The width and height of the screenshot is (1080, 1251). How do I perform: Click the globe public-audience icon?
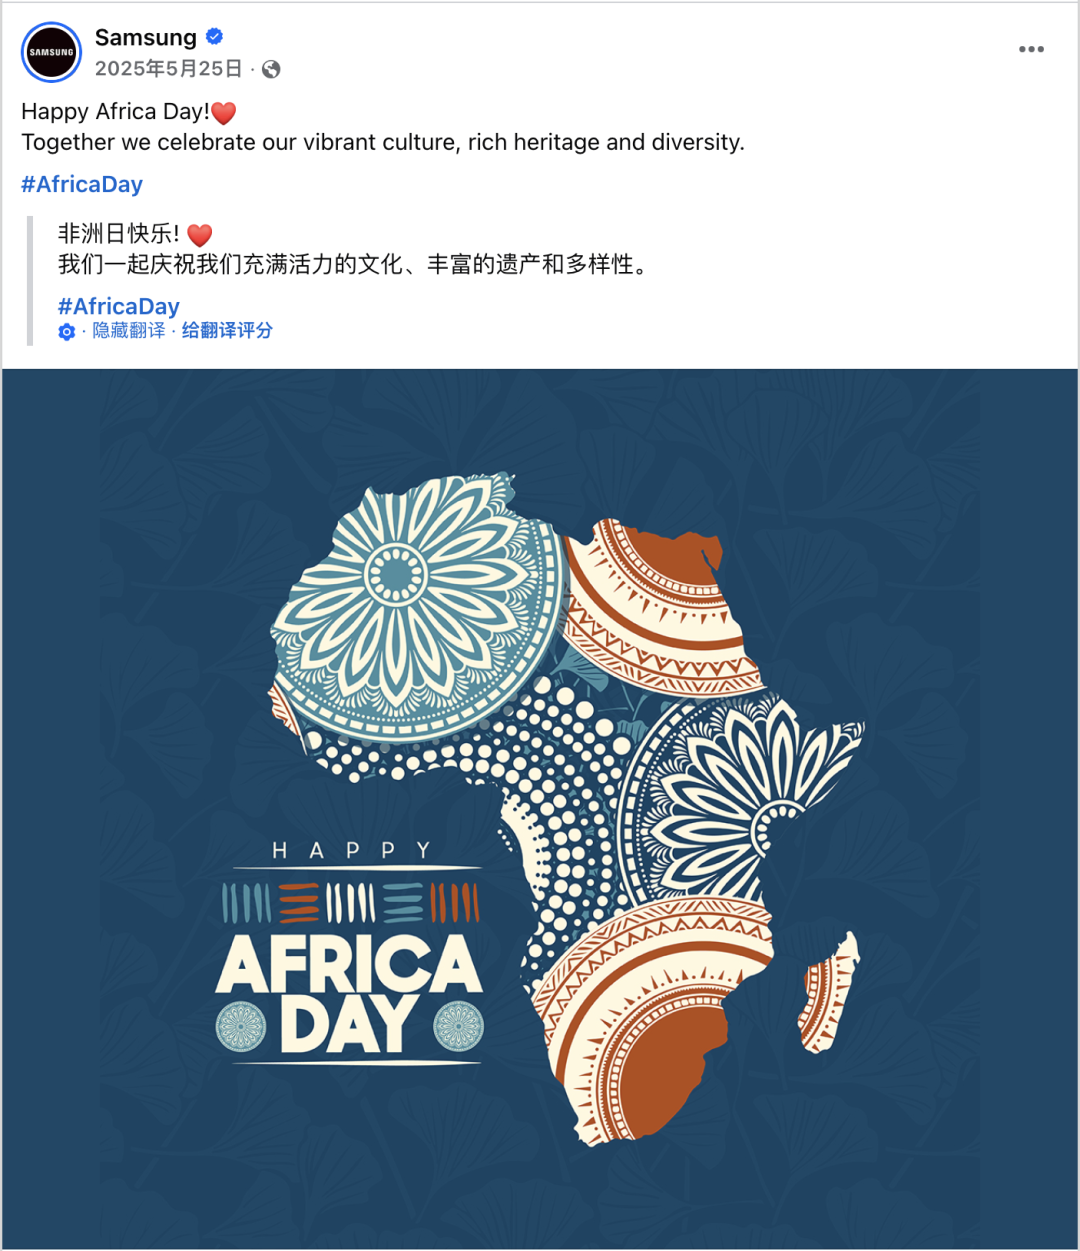pos(271,69)
